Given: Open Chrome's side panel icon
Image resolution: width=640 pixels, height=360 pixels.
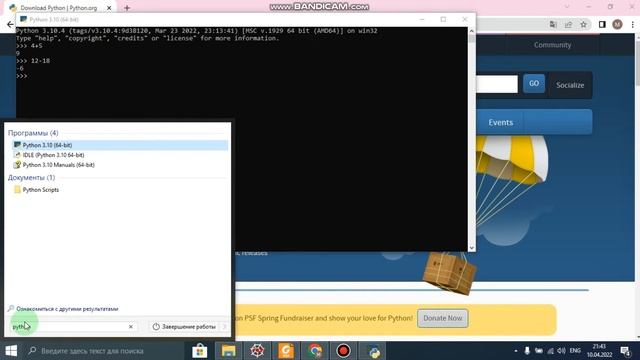Looking at the screenshot, I should 602,24.
